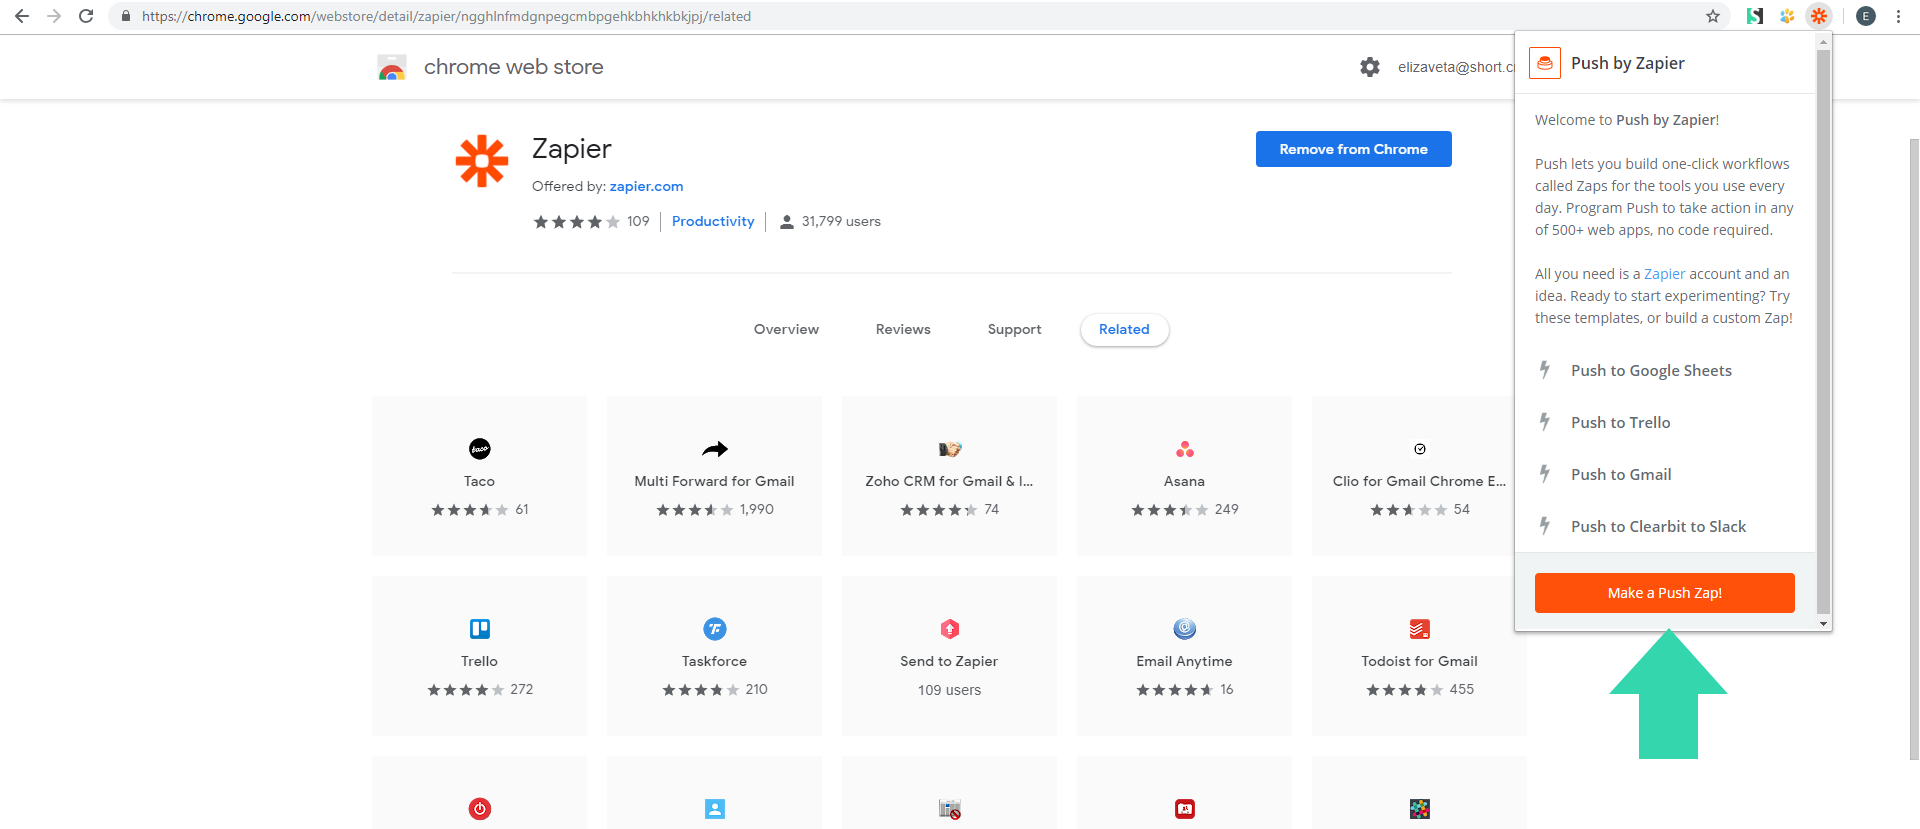Click the browser reload button
1920x829 pixels.
pos(86,16)
